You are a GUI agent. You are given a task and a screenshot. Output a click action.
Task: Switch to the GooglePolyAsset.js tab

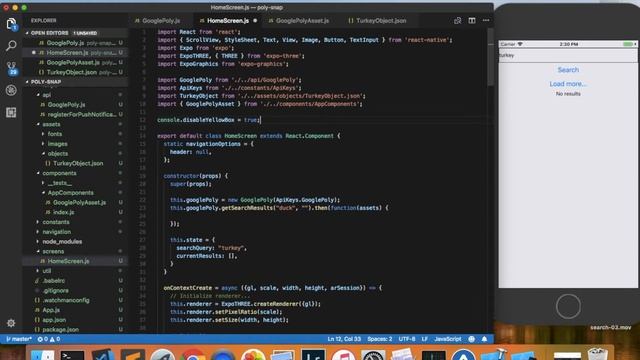(x=302, y=20)
